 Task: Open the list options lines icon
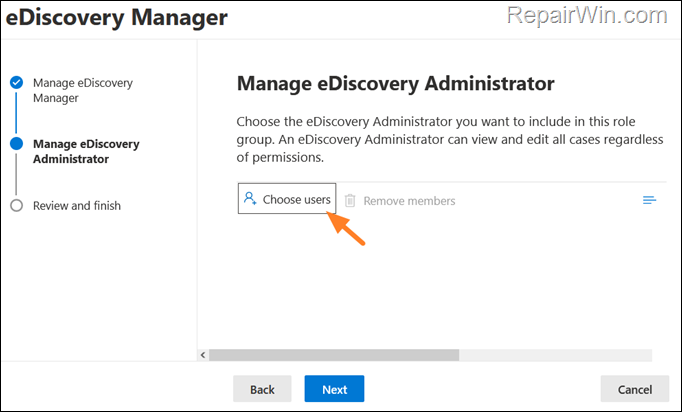[x=649, y=200]
